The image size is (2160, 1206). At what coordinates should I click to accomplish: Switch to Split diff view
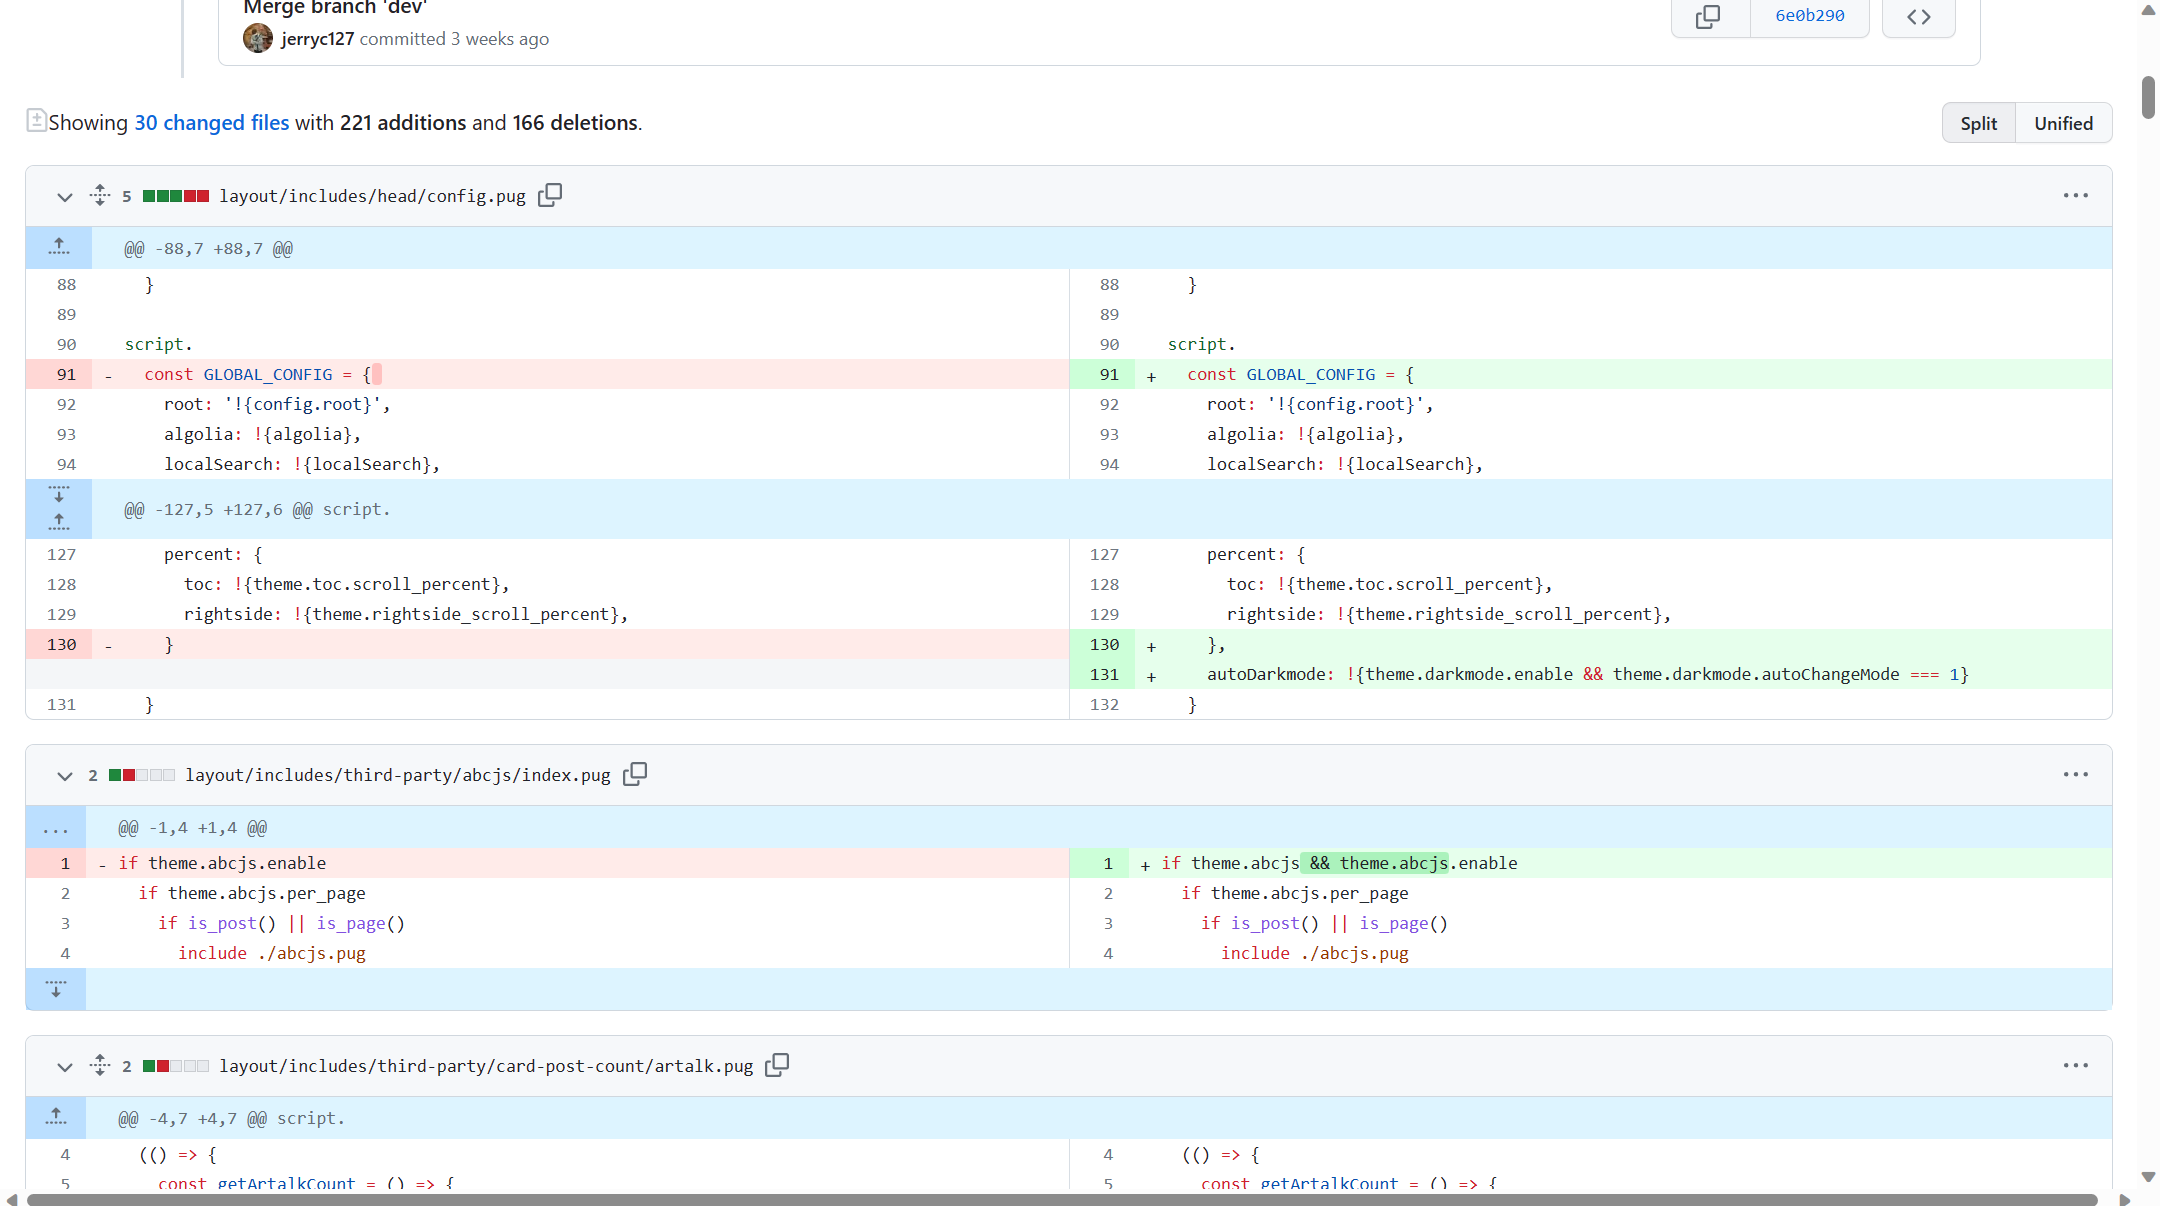pyautogui.click(x=1978, y=122)
